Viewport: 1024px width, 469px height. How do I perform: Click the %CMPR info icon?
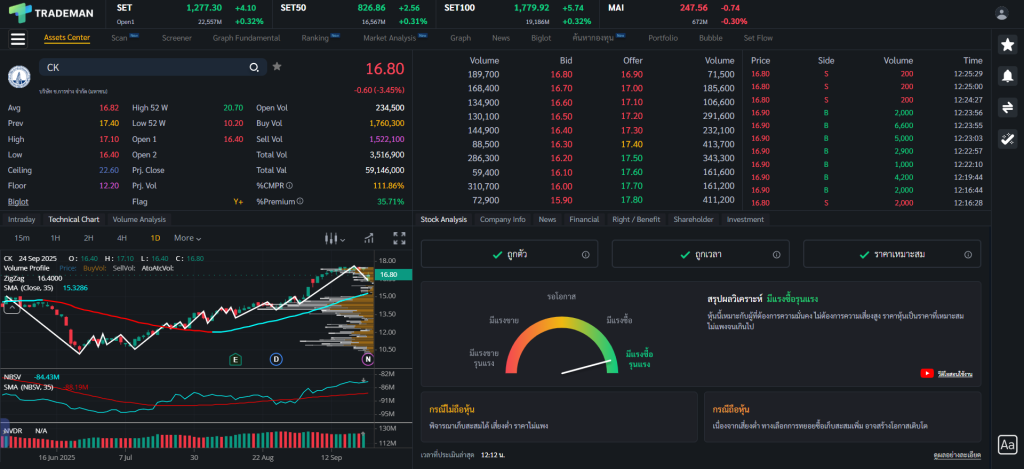point(289,185)
